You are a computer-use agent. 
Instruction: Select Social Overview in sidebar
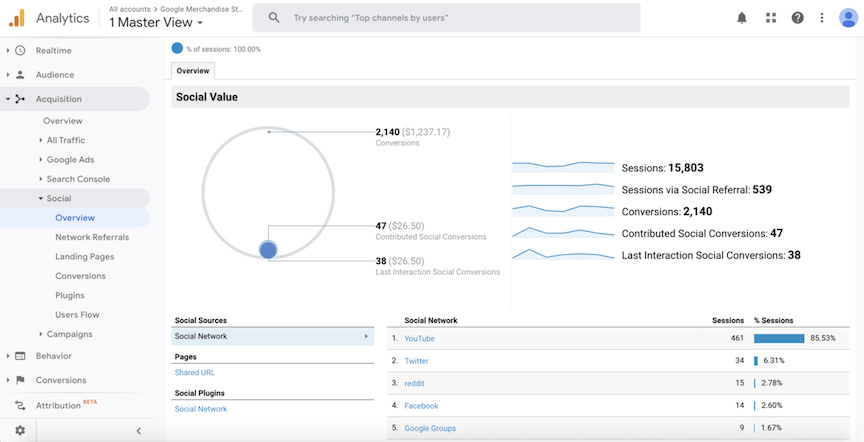coord(75,218)
